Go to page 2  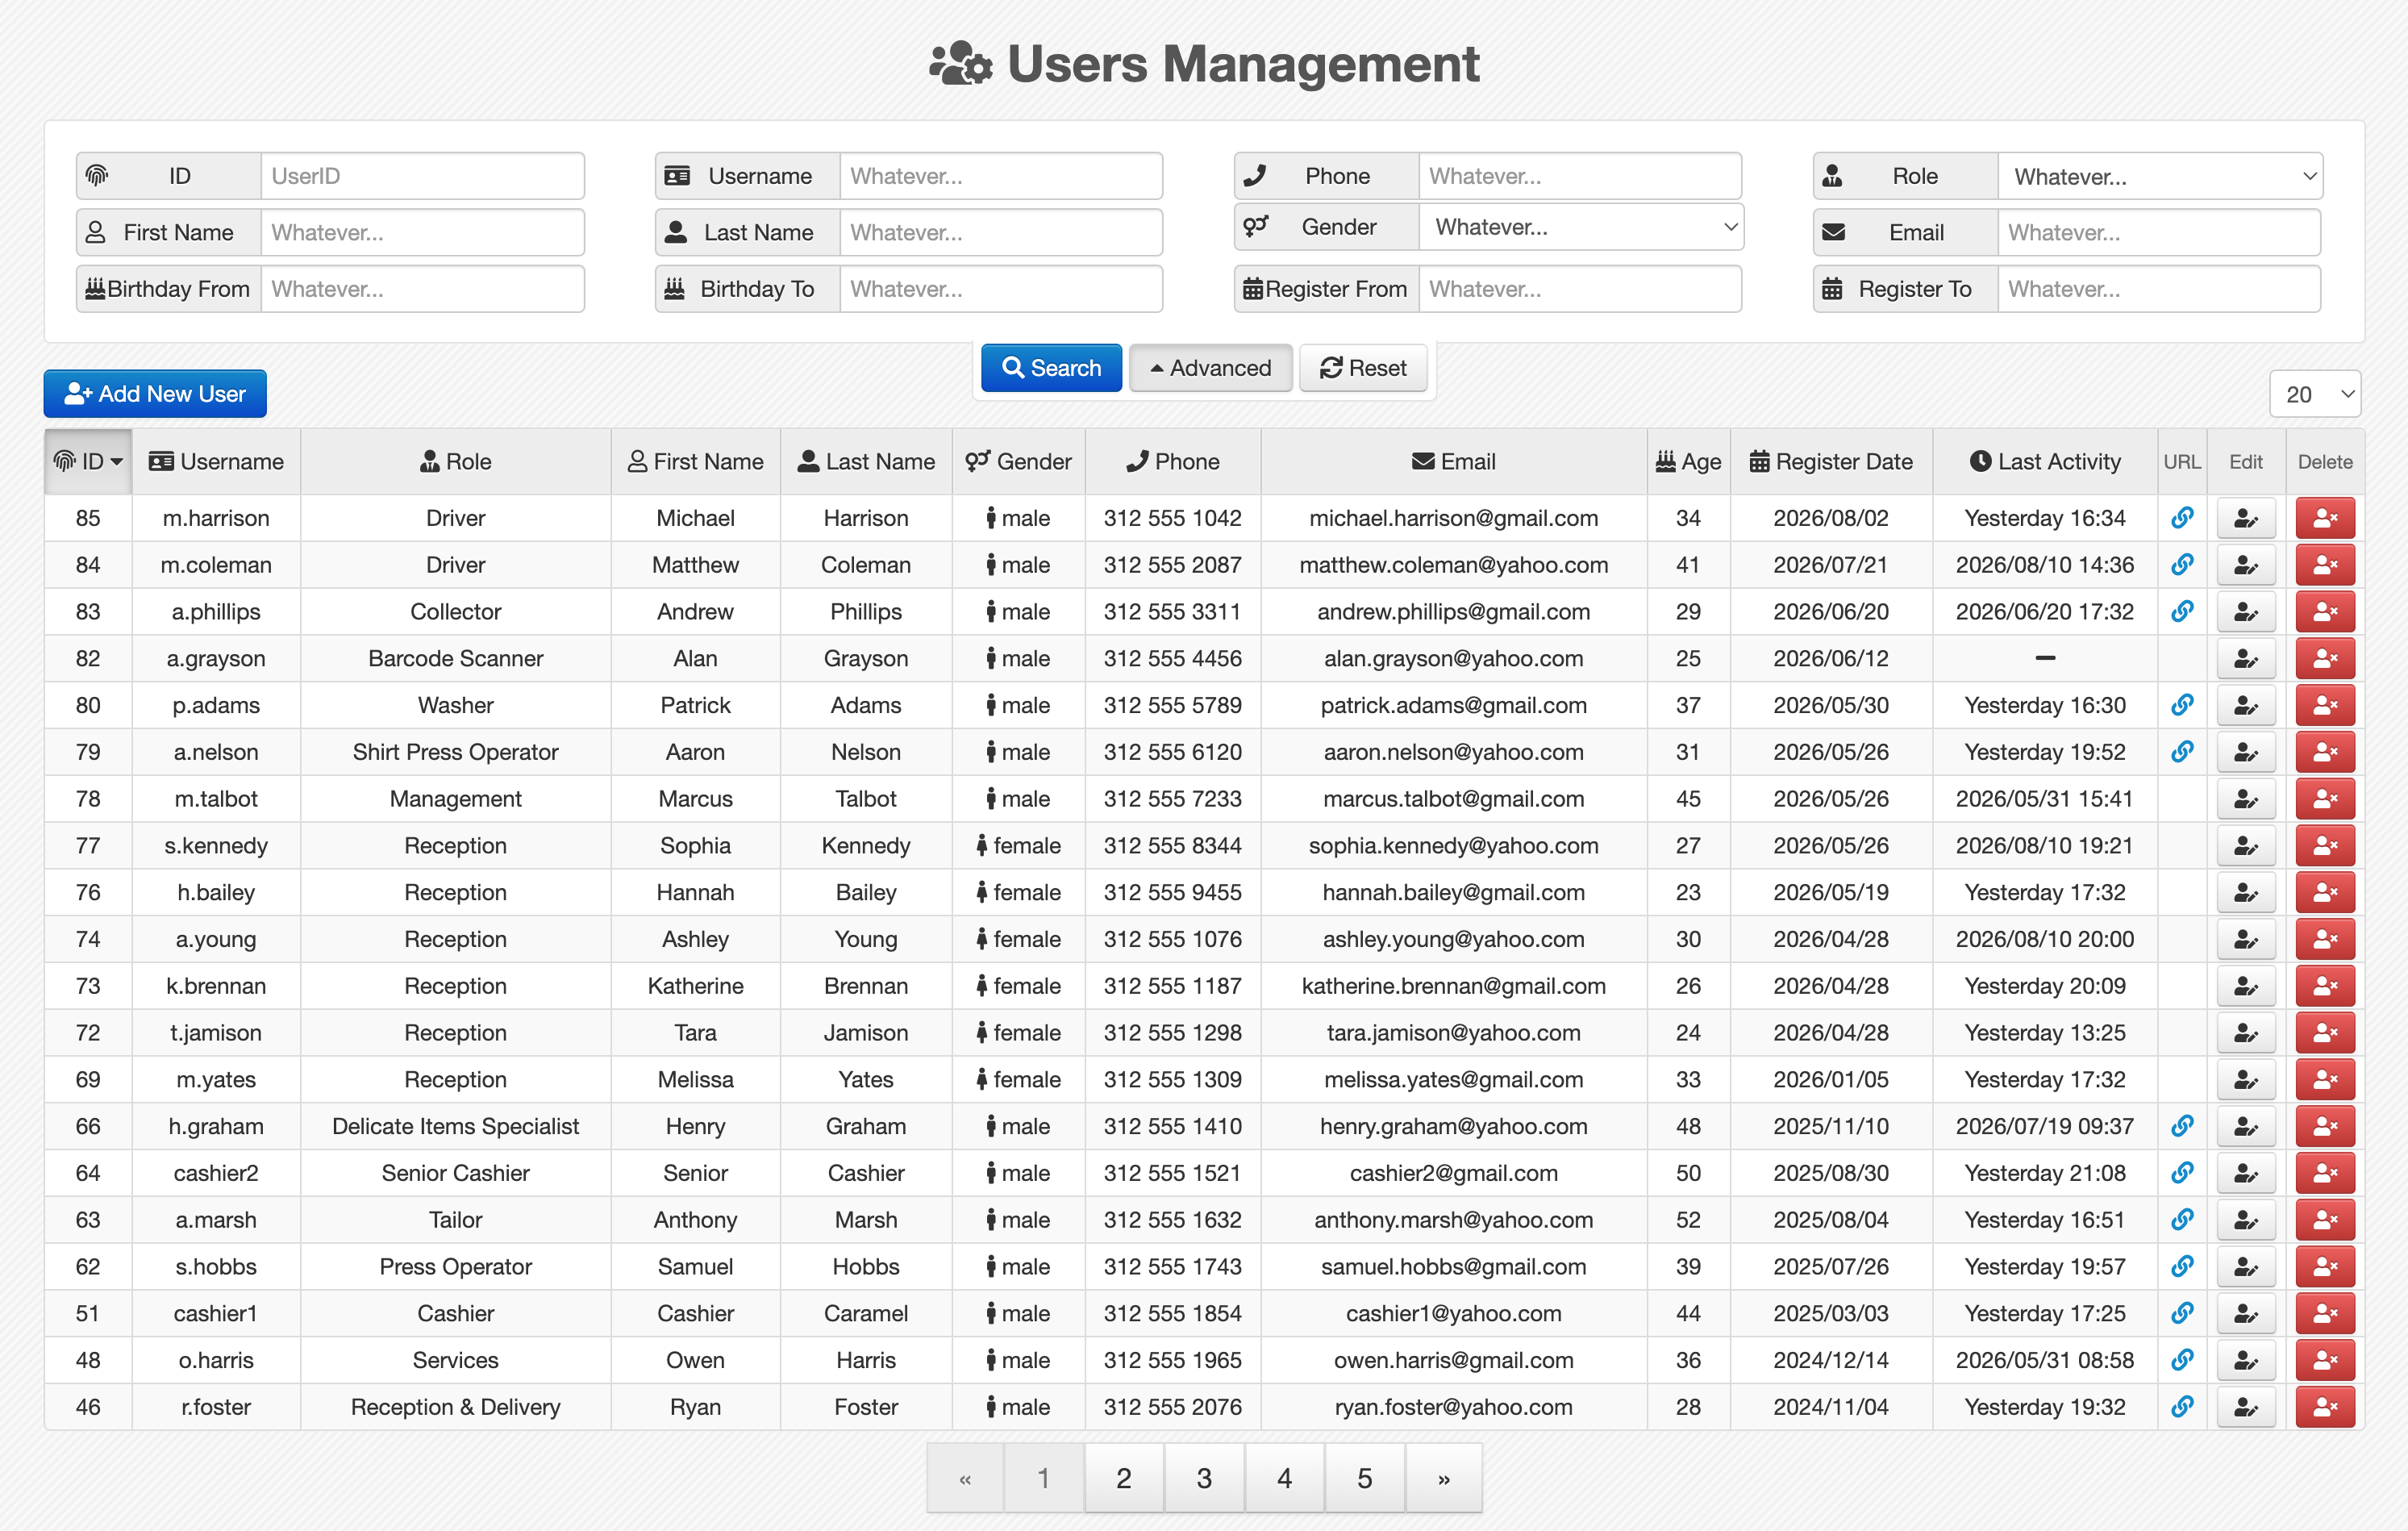pos(1124,1477)
